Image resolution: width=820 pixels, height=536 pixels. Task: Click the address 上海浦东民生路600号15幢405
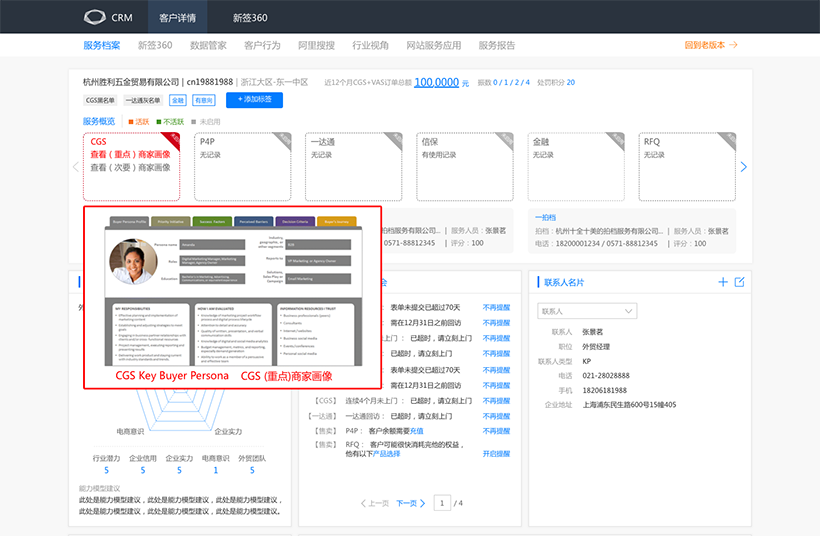click(629, 405)
